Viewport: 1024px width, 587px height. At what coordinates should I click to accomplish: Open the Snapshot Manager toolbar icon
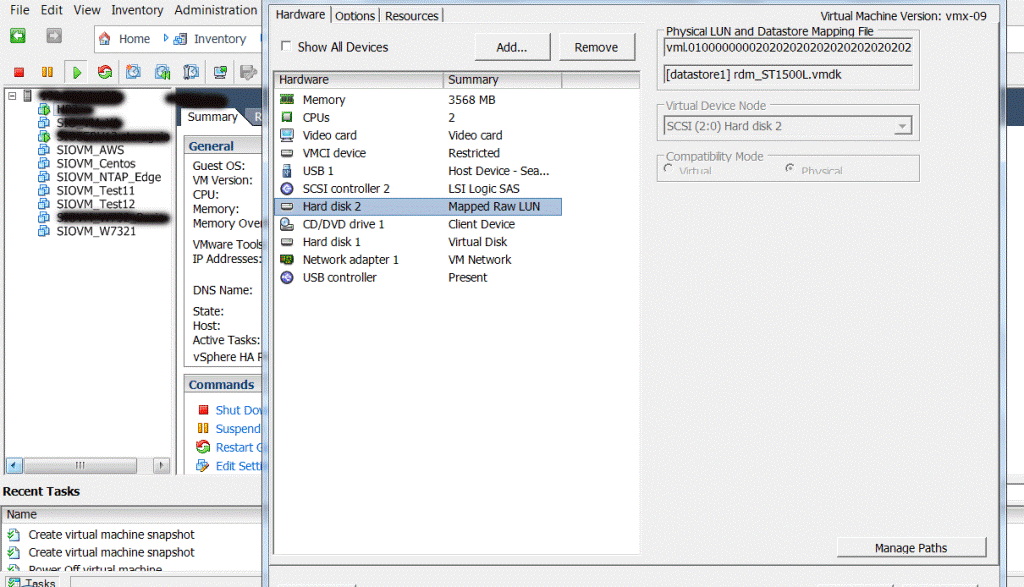point(191,72)
